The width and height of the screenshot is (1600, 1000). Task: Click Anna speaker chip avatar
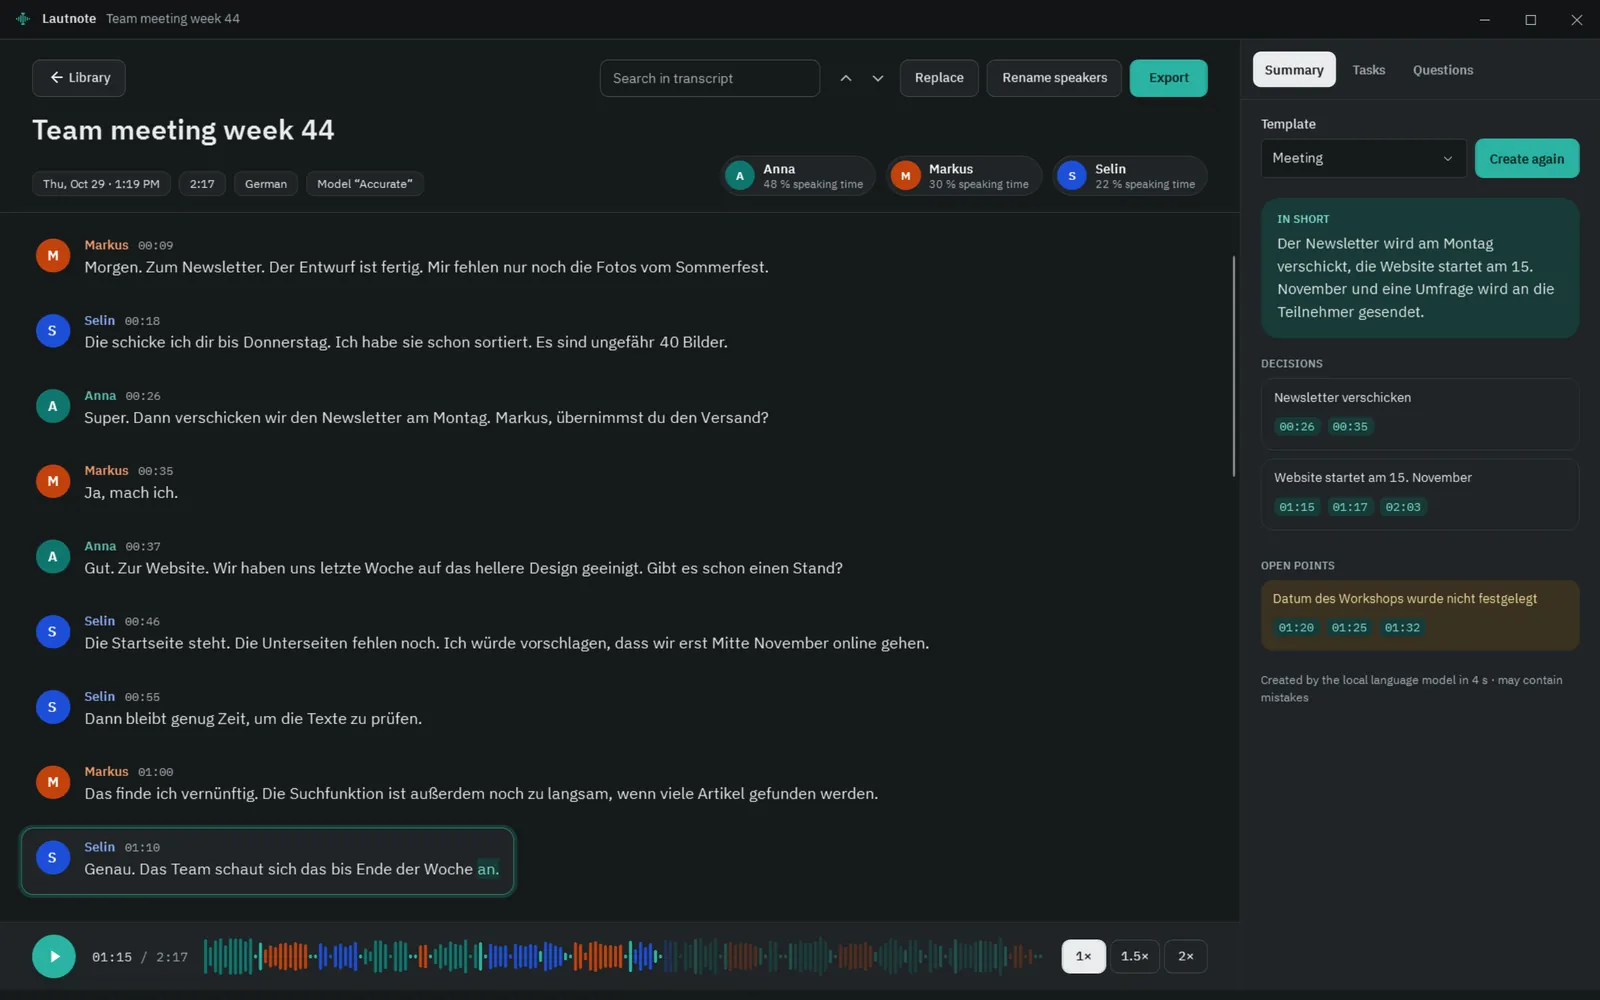(x=740, y=176)
